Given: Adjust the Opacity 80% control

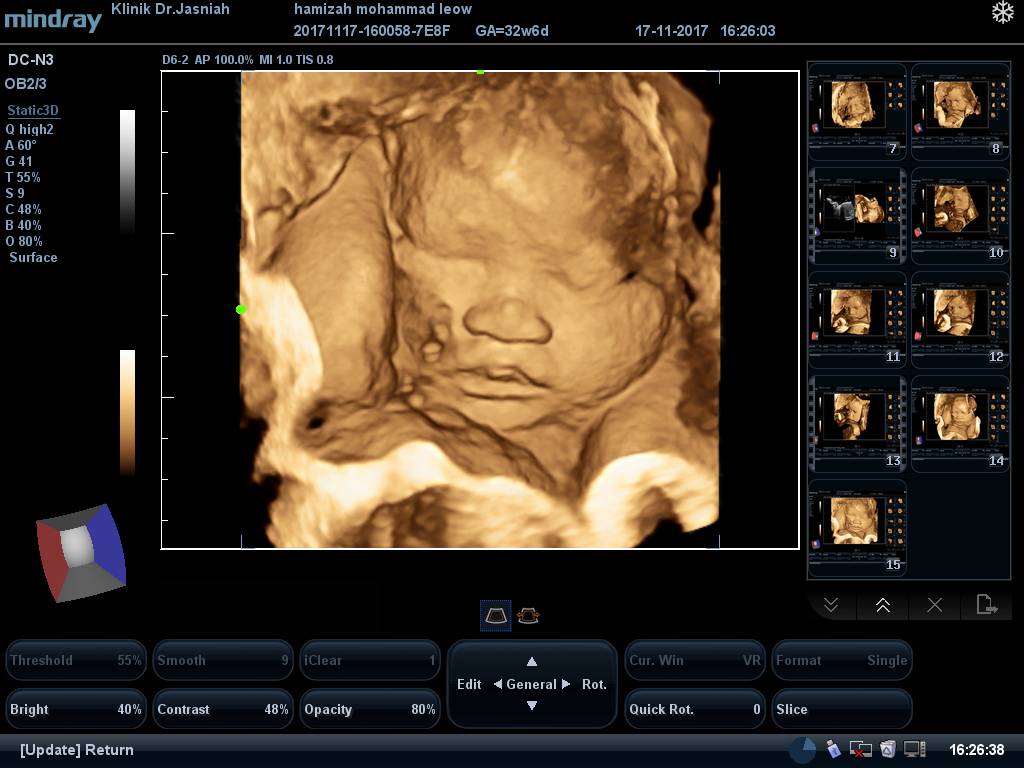Looking at the screenshot, I should (x=369, y=709).
